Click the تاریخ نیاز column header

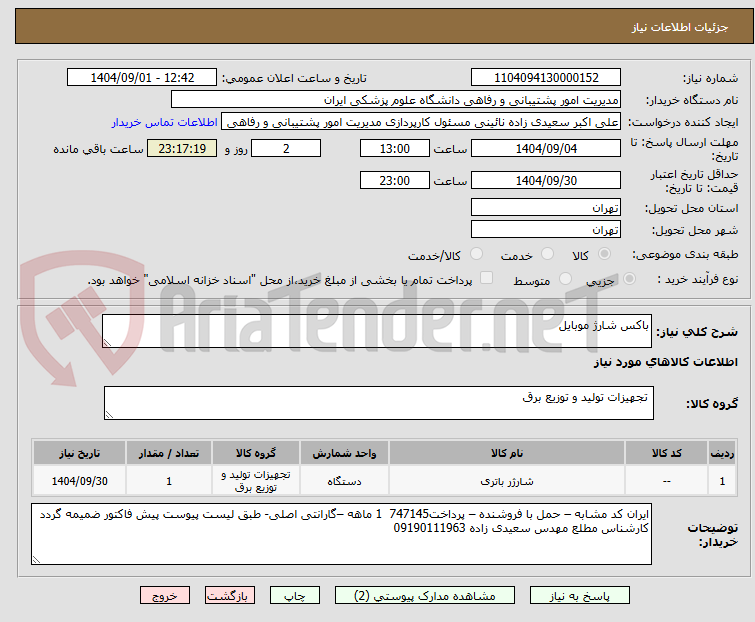79,453
